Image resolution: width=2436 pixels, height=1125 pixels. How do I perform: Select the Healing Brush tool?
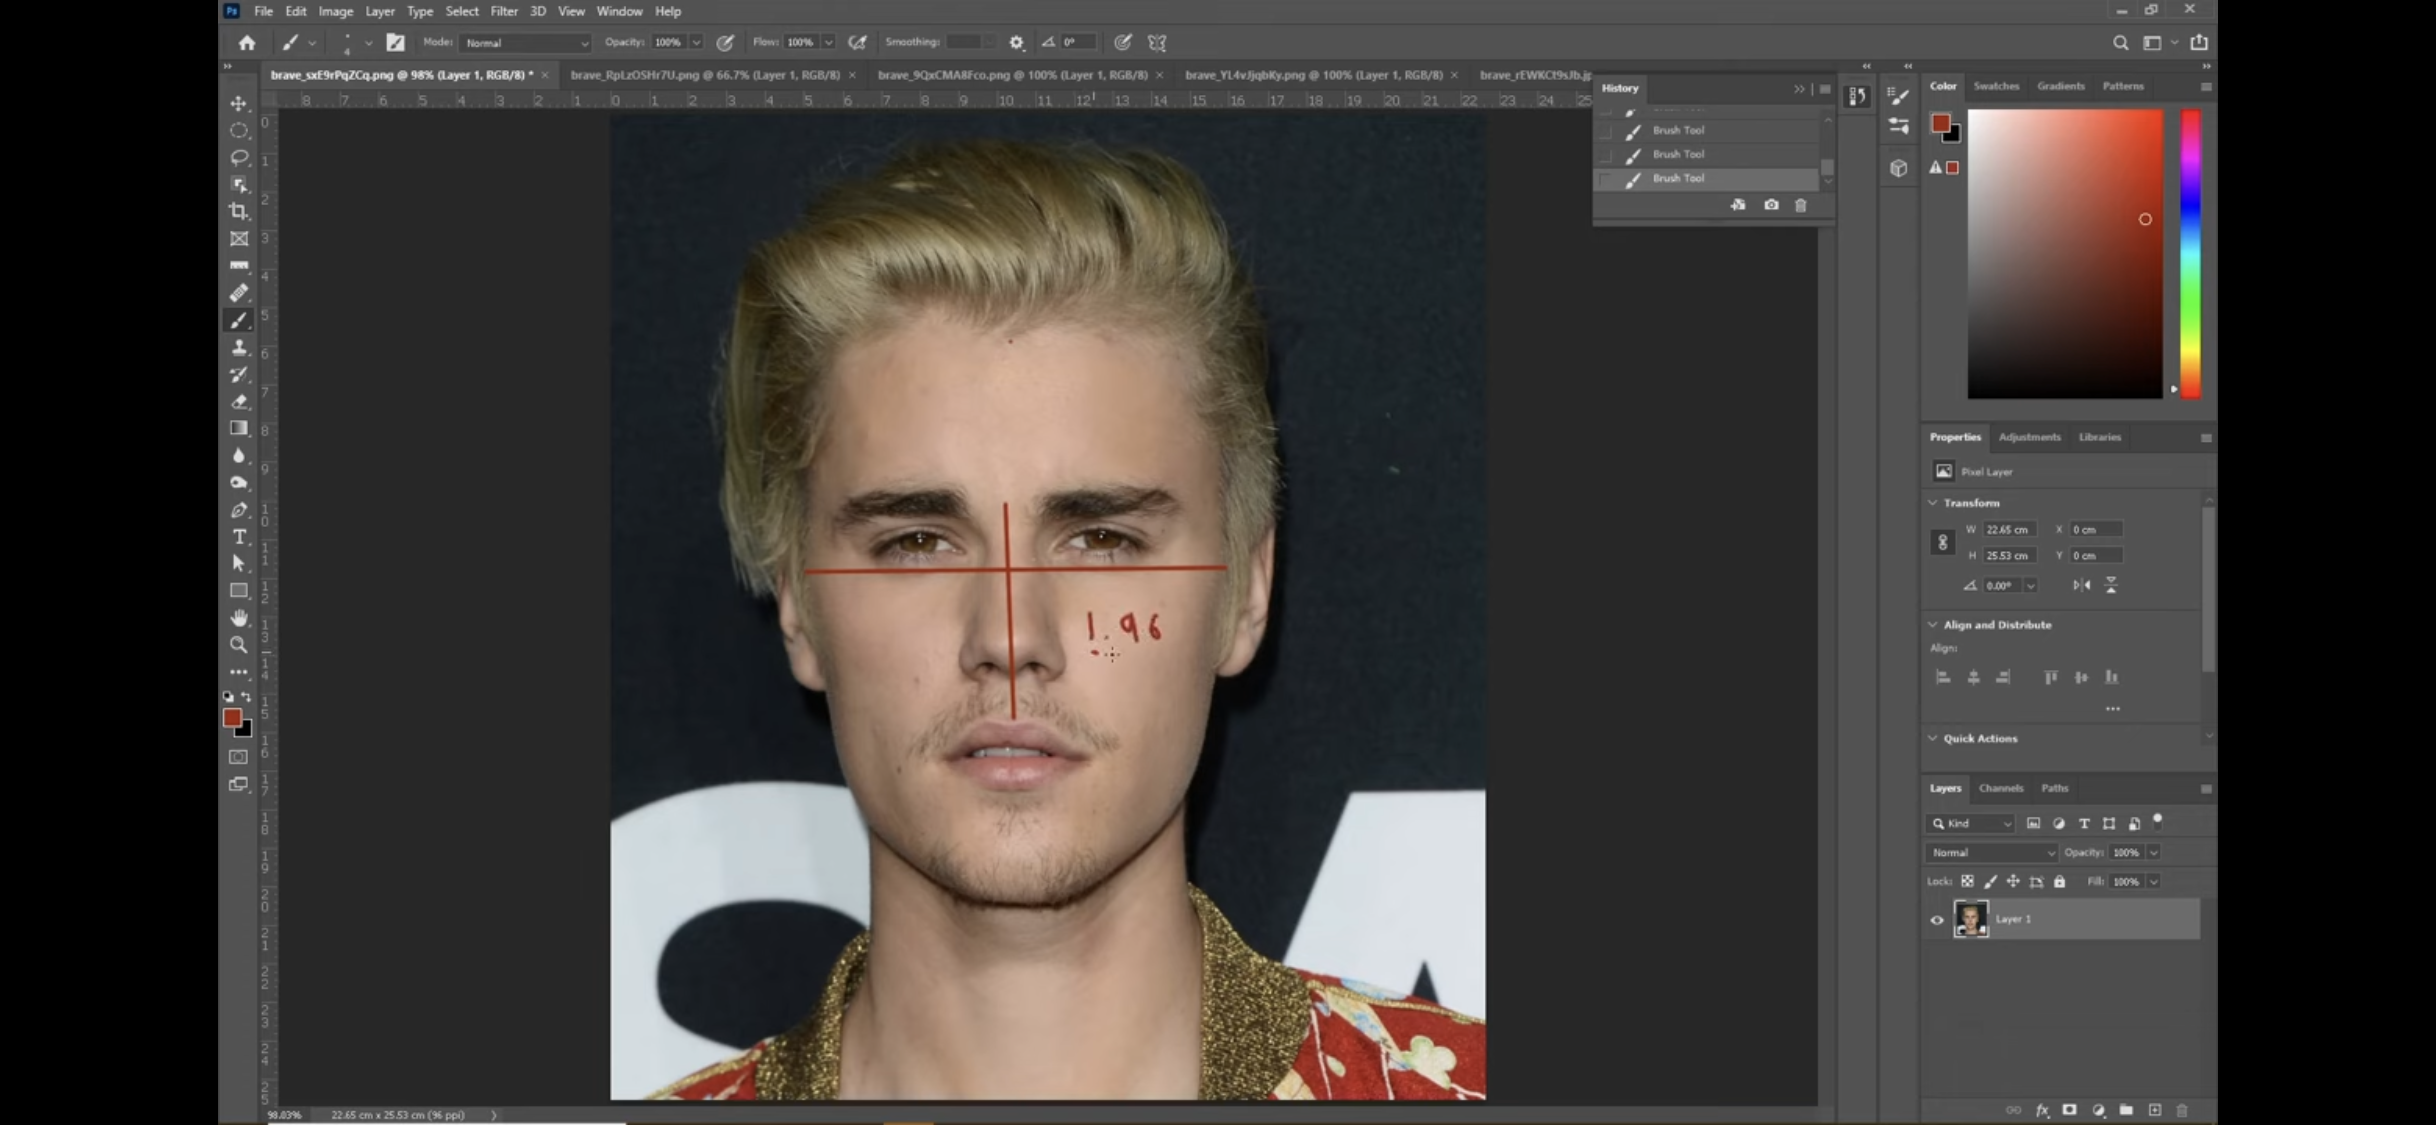[x=239, y=293]
